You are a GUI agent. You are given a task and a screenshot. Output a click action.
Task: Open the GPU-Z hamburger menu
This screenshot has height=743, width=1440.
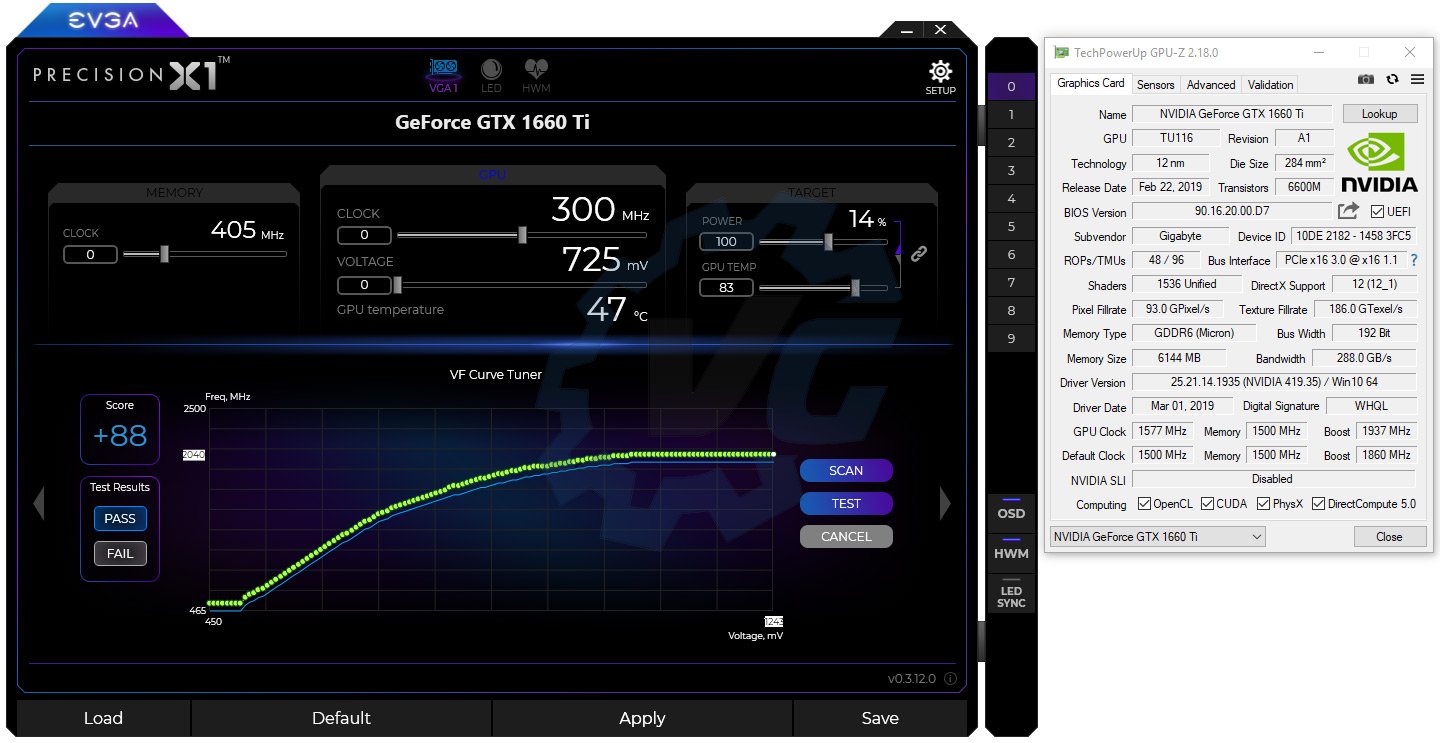click(x=1416, y=79)
